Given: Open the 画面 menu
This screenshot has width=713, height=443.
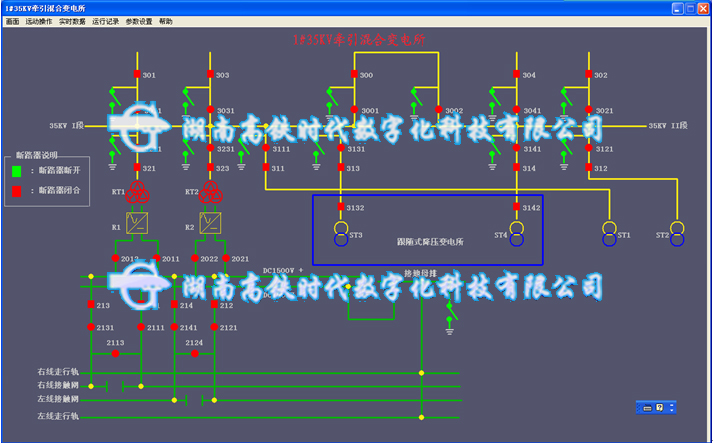Looking at the screenshot, I should (x=12, y=21).
